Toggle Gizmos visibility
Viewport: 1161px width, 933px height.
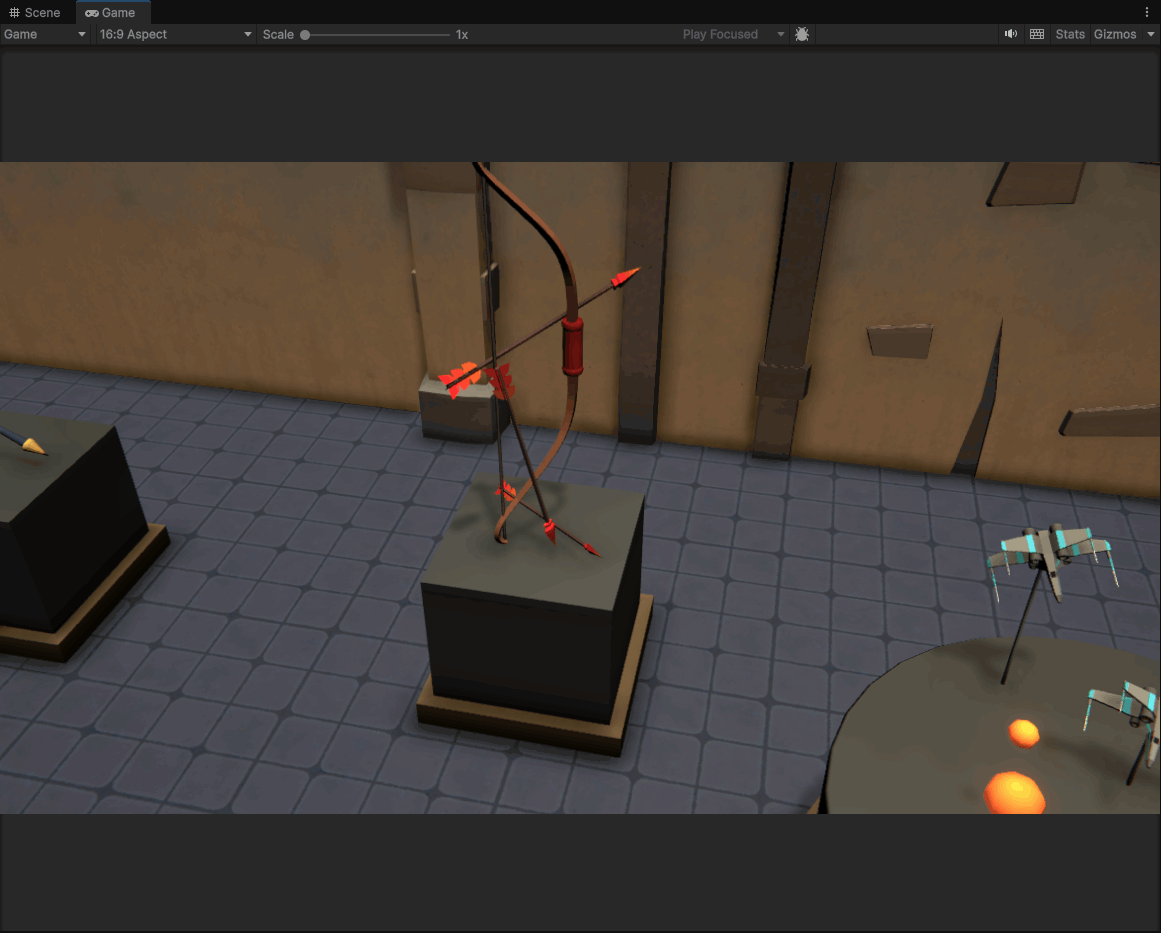[x=1114, y=34]
